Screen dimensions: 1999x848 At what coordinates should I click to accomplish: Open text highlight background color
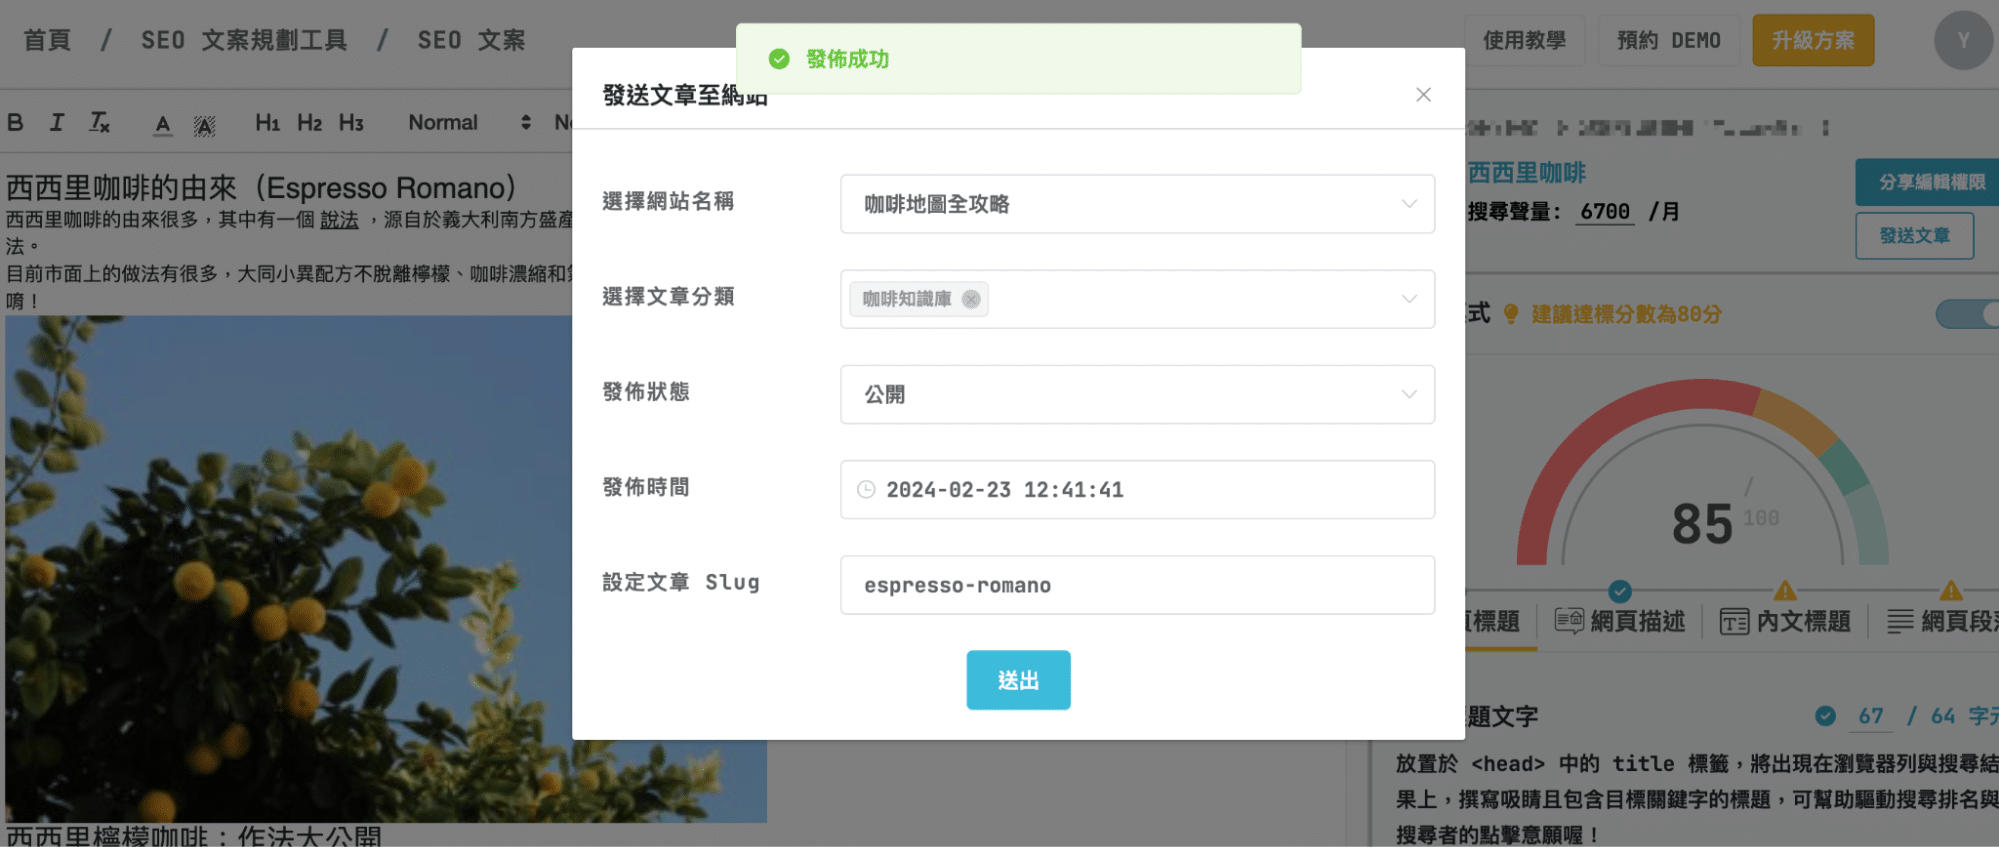pyautogui.click(x=204, y=124)
